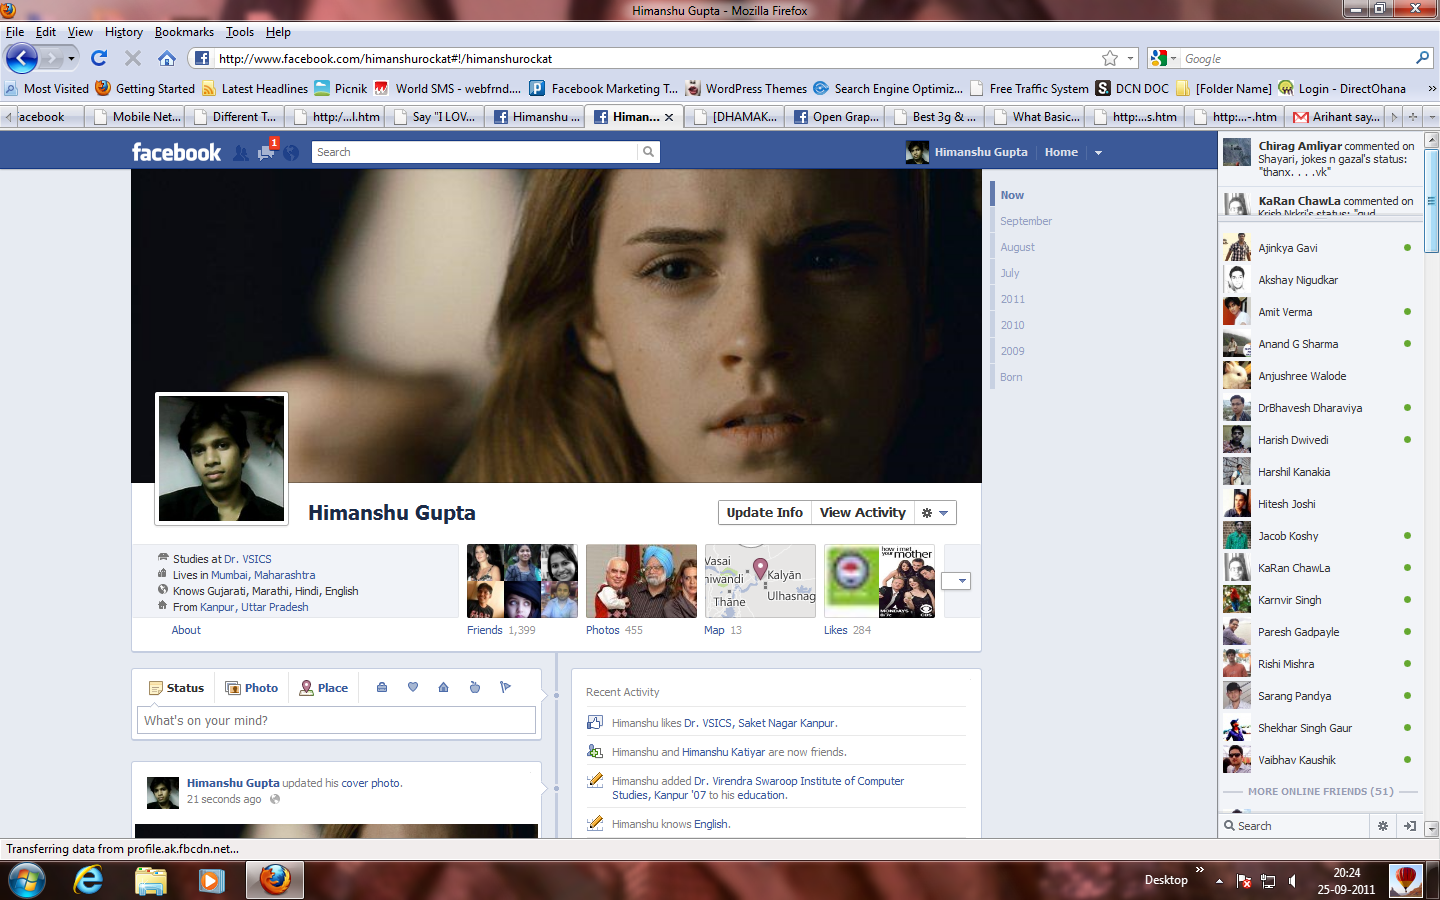
Task: Open the Map 13 thumbnail
Action: (x=760, y=581)
